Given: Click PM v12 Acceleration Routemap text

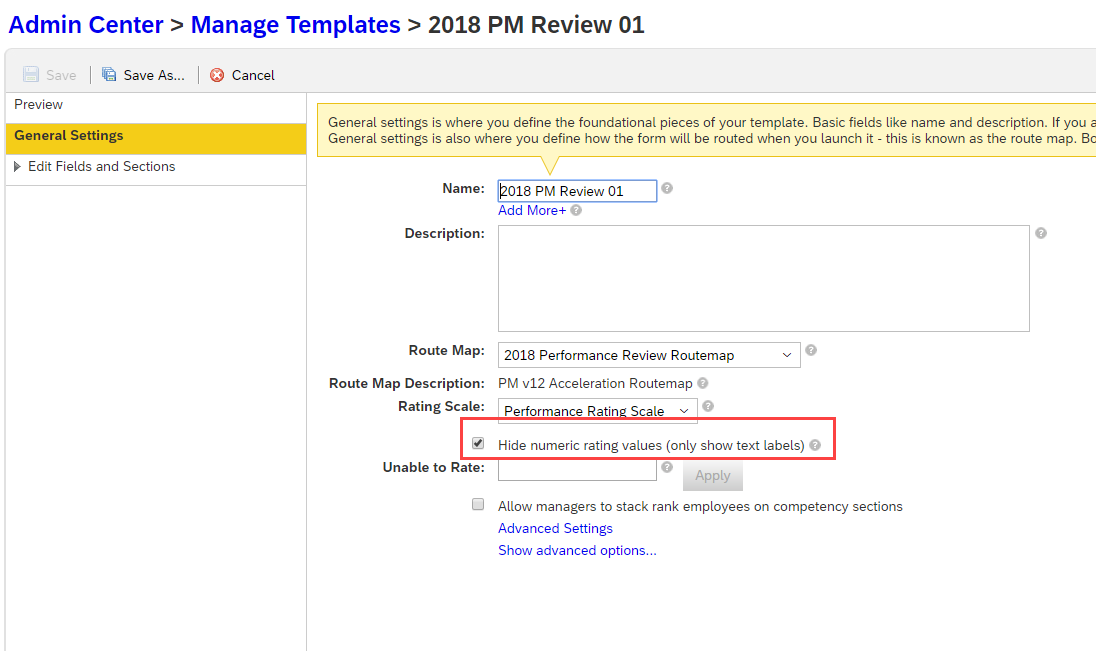Looking at the screenshot, I should coord(595,383).
